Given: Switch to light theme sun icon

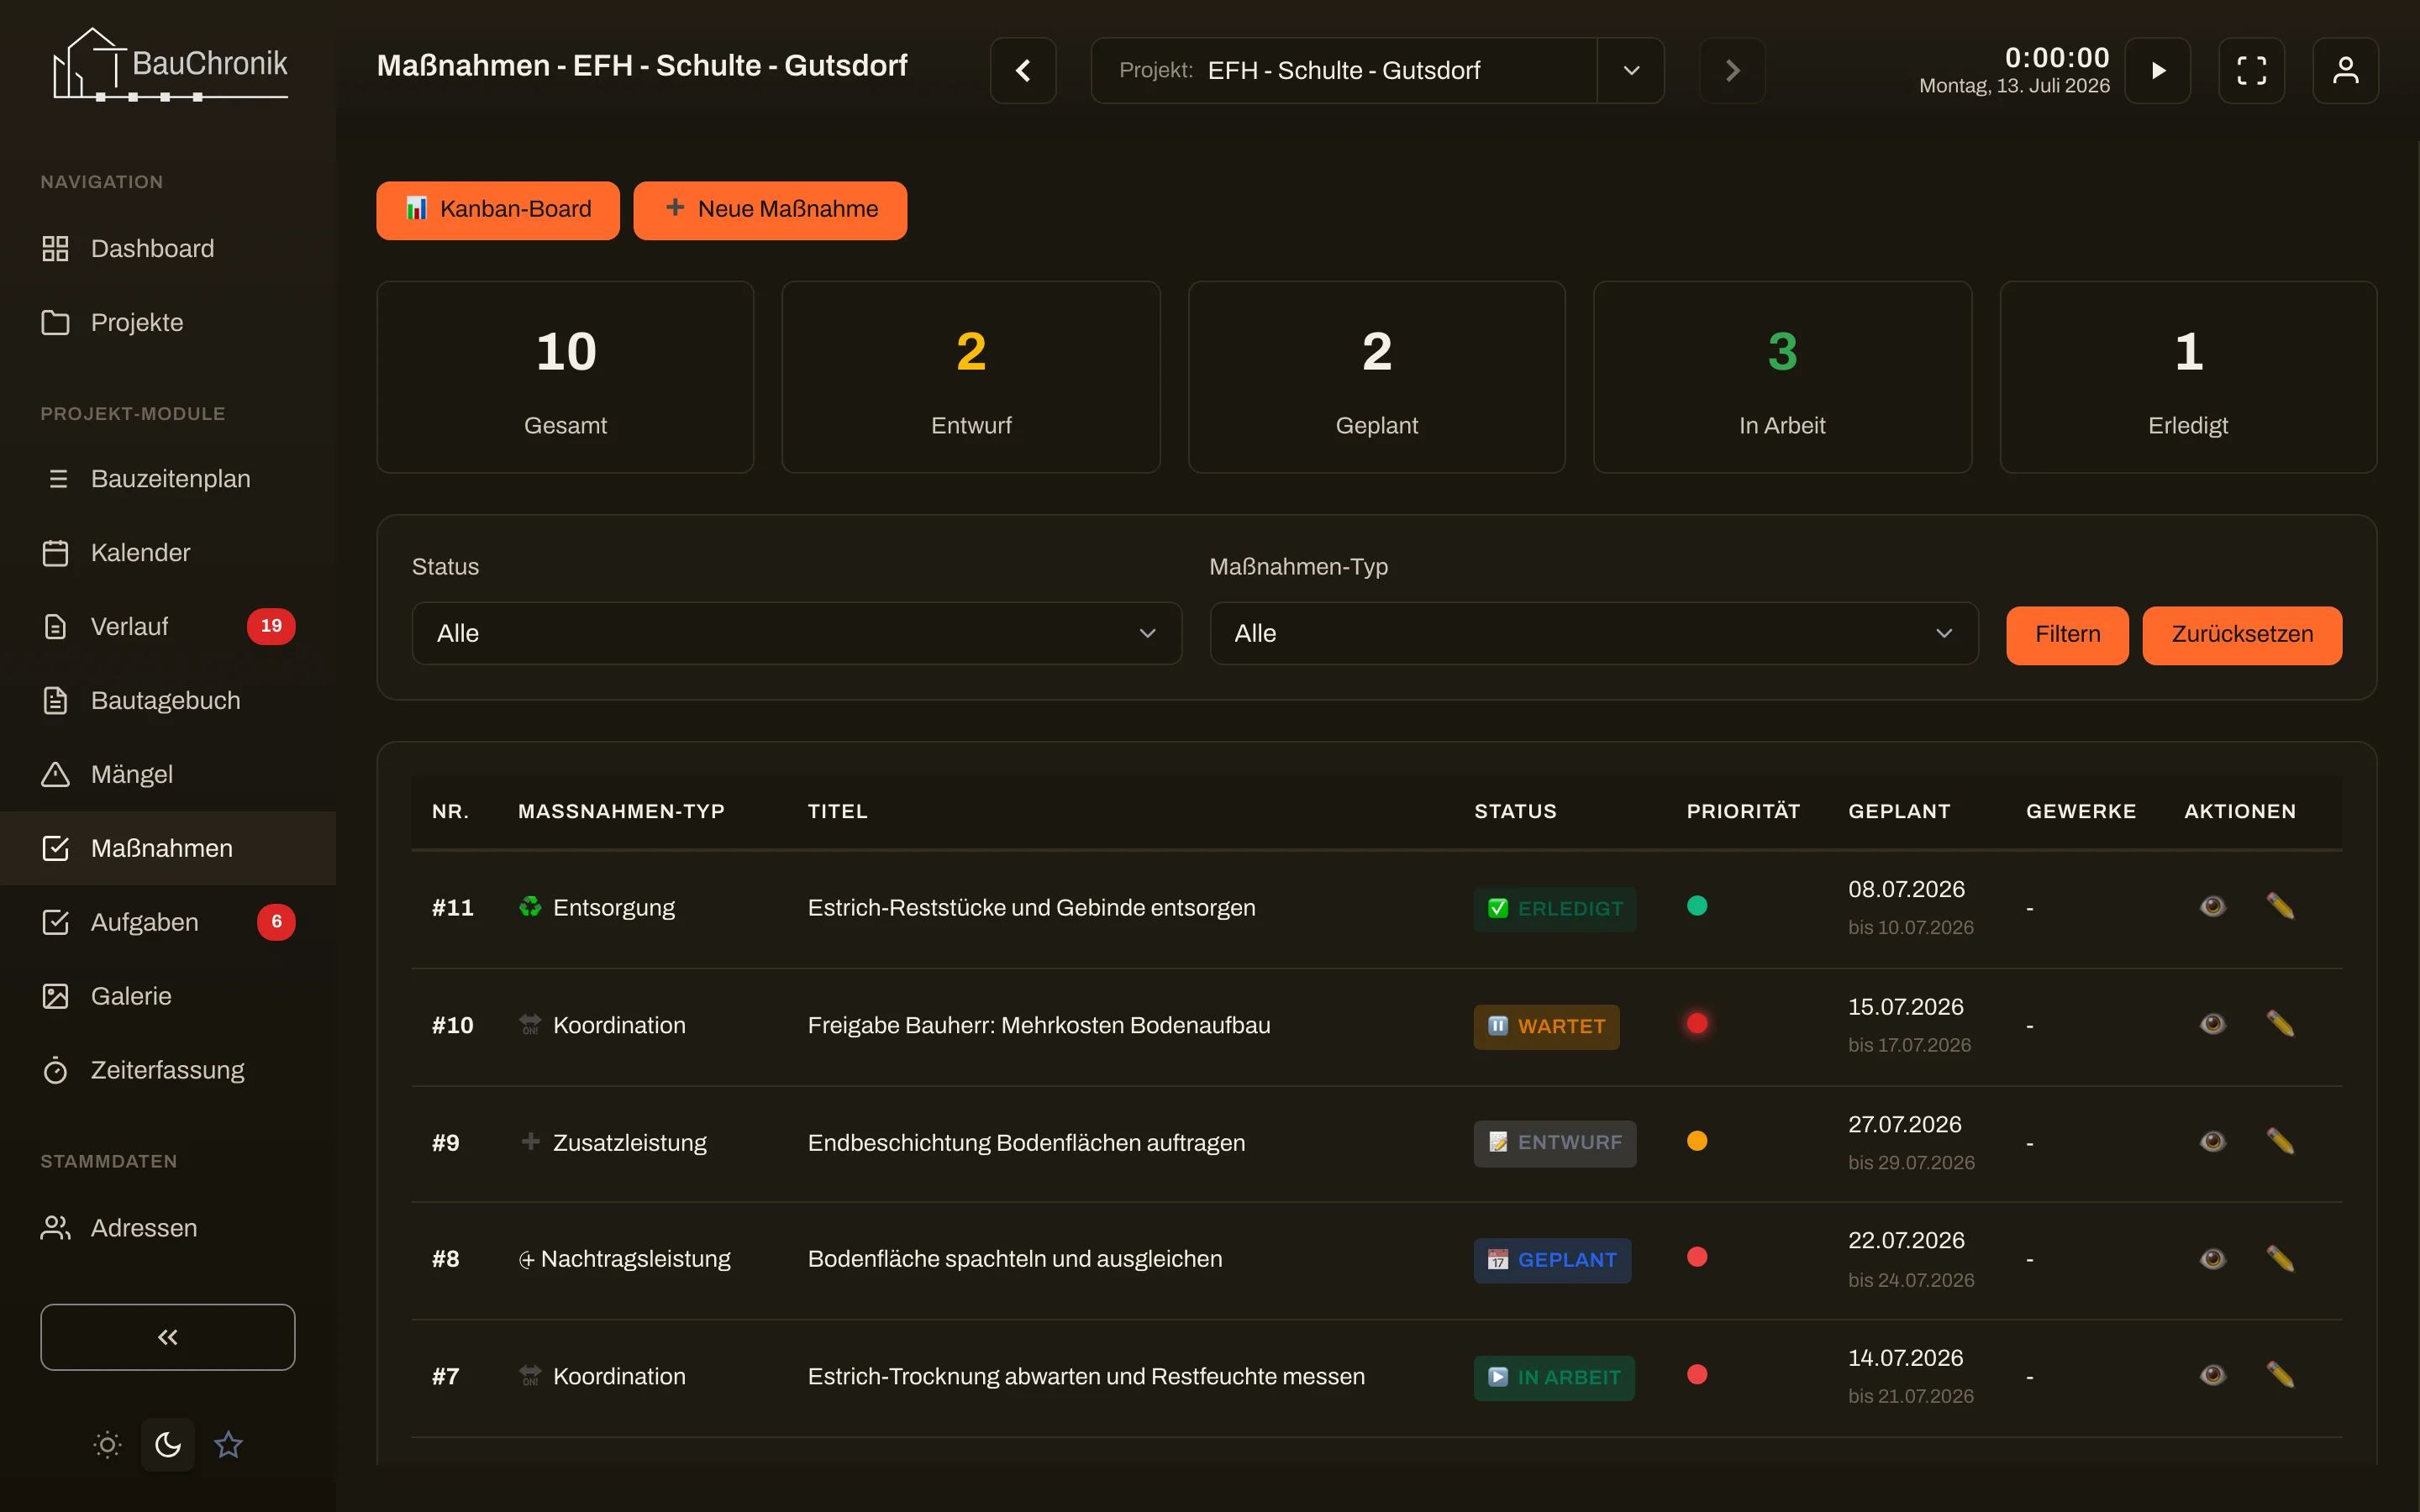Looking at the screenshot, I should coord(108,1444).
